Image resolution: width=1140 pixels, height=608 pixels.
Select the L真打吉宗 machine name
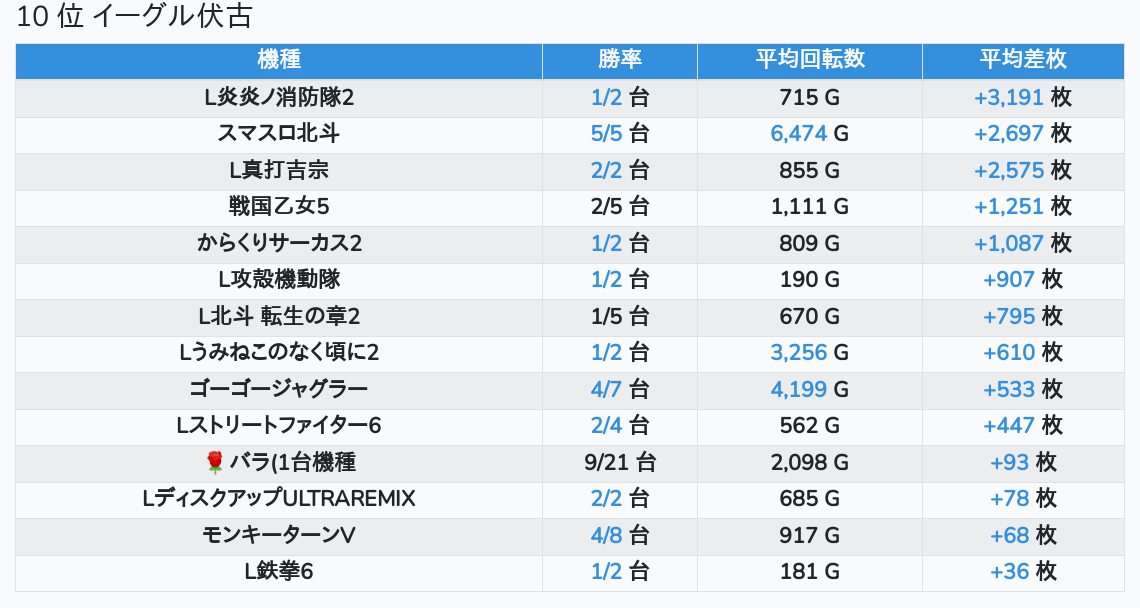[278, 170]
